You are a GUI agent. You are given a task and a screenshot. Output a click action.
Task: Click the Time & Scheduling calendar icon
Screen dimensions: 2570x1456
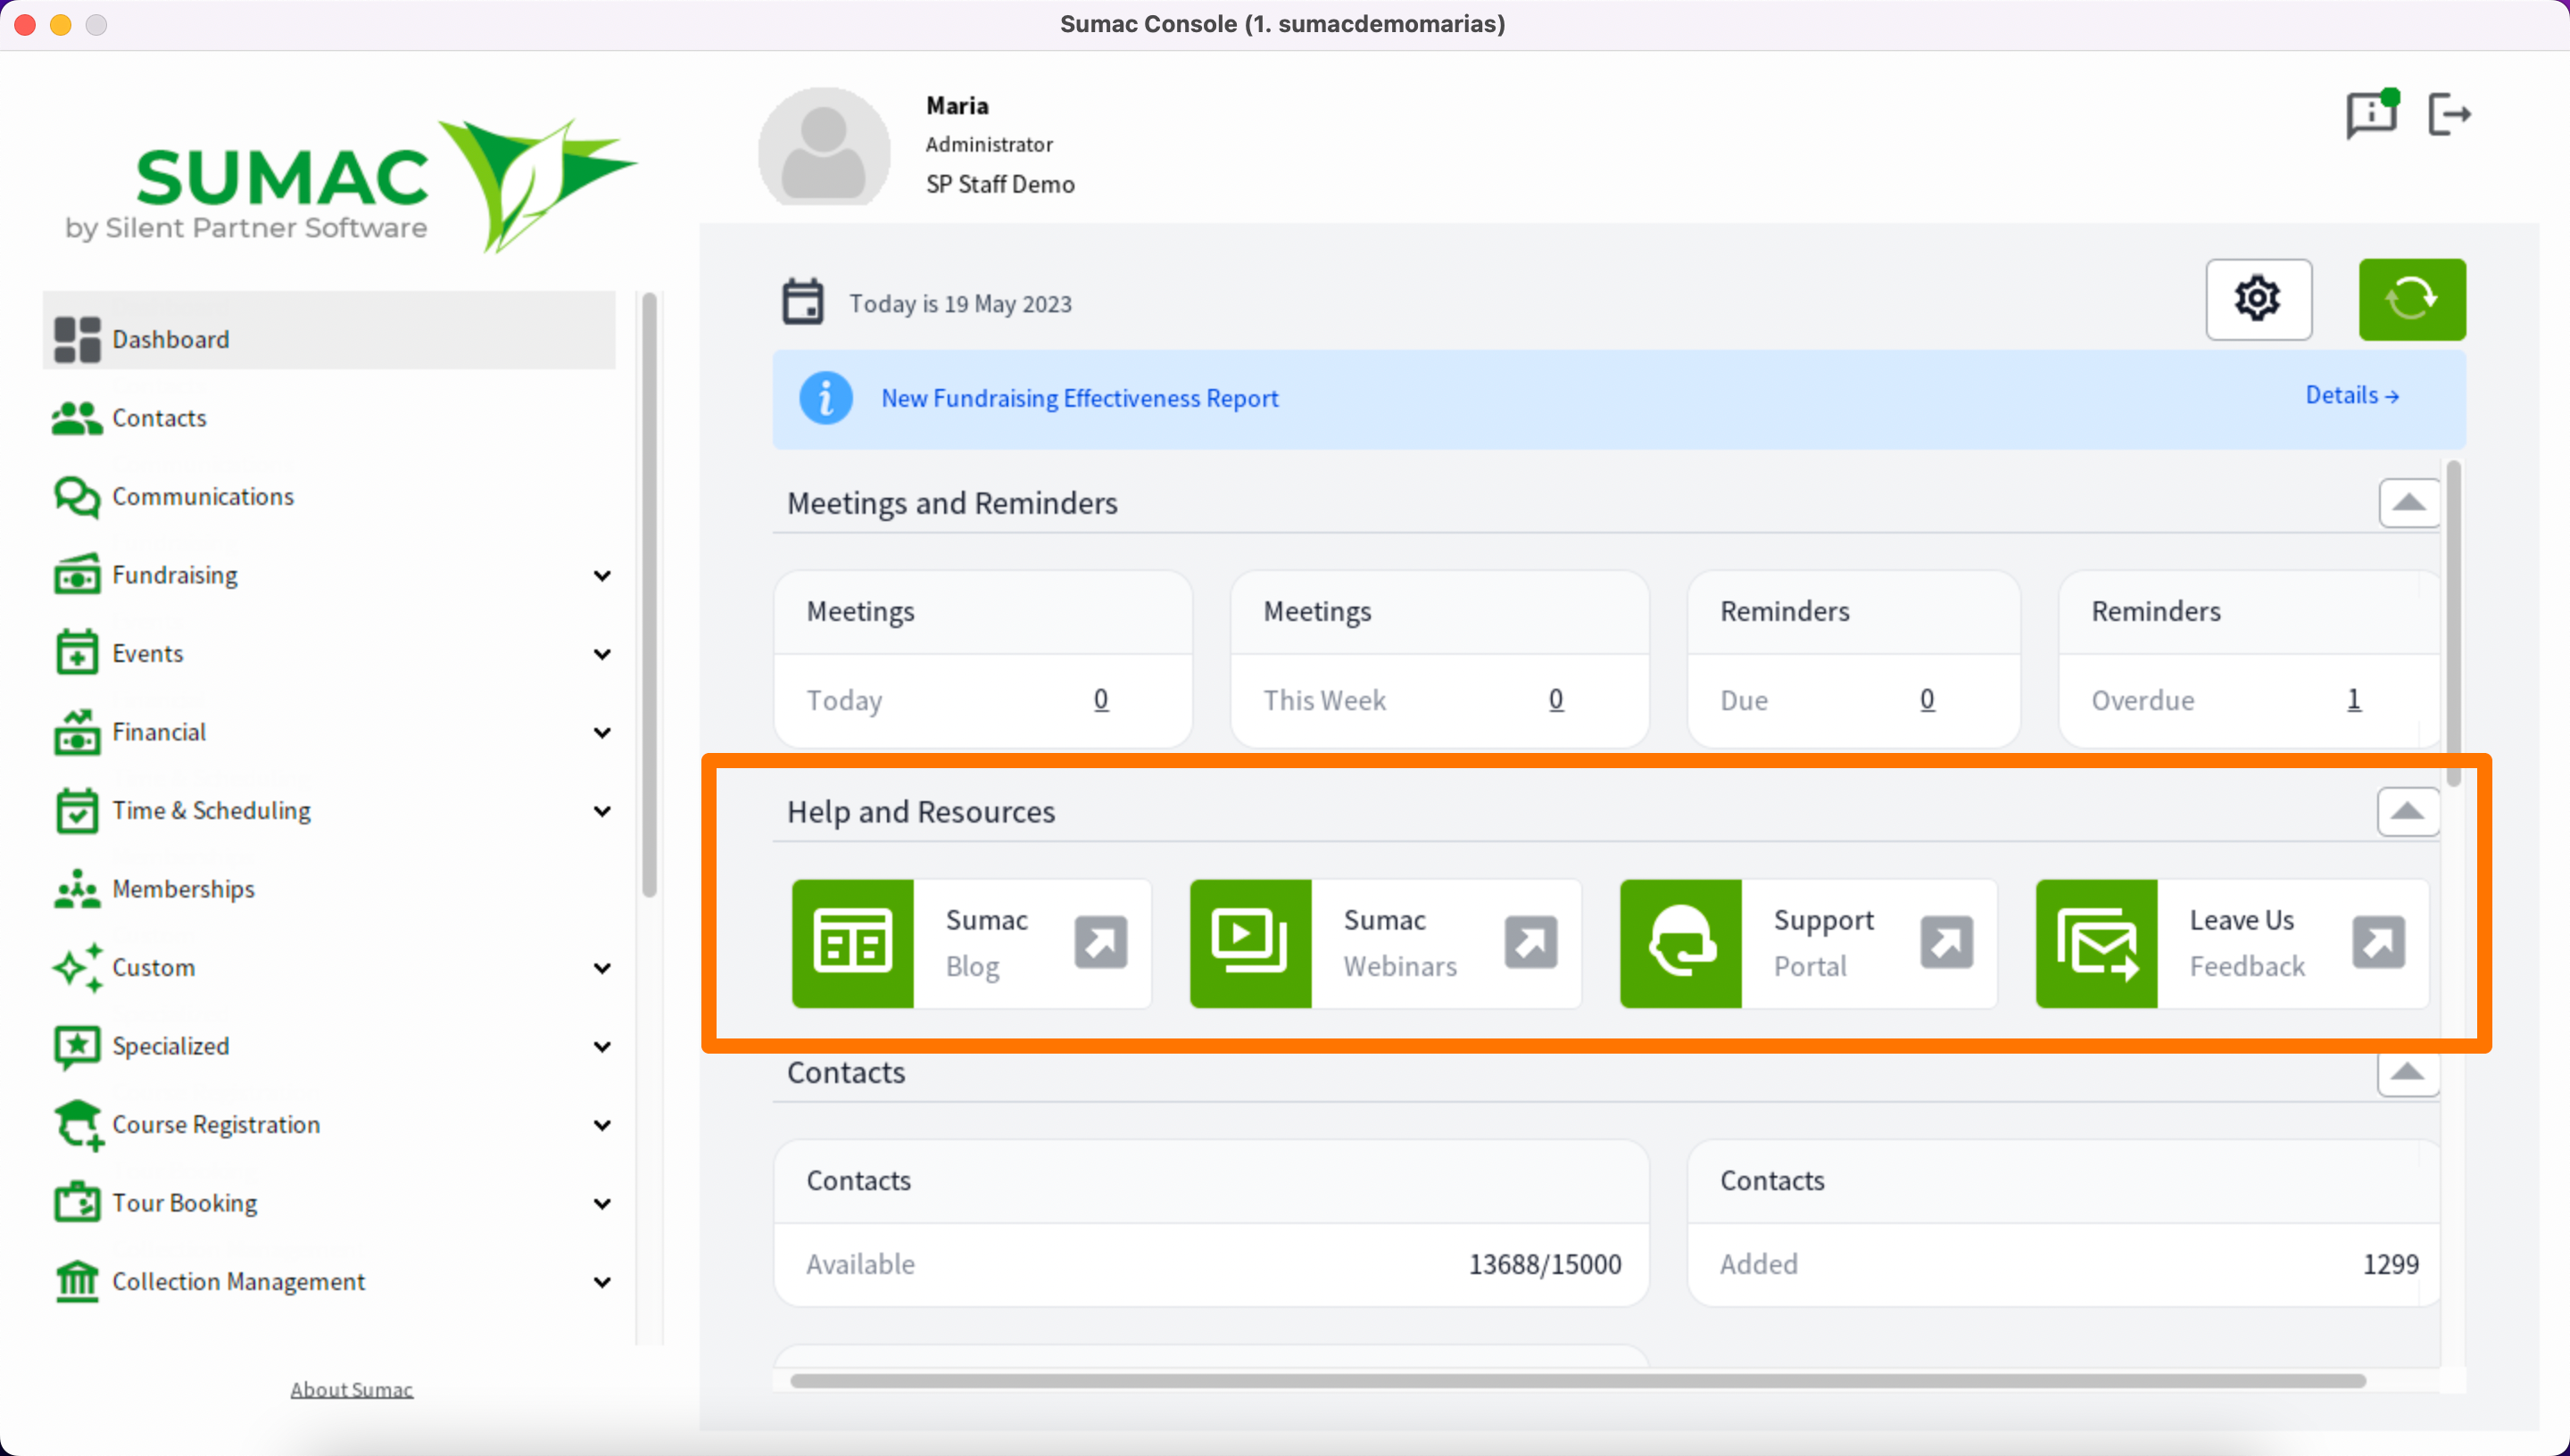(x=77, y=810)
